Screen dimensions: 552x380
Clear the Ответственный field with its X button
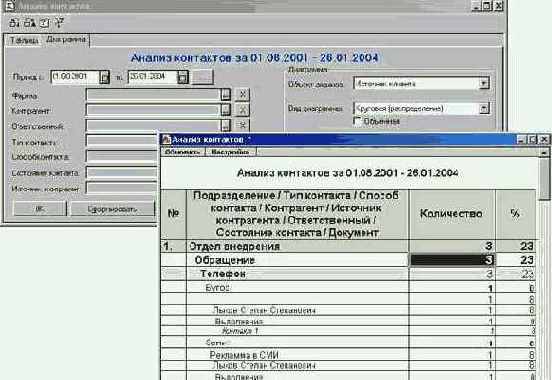click(242, 125)
